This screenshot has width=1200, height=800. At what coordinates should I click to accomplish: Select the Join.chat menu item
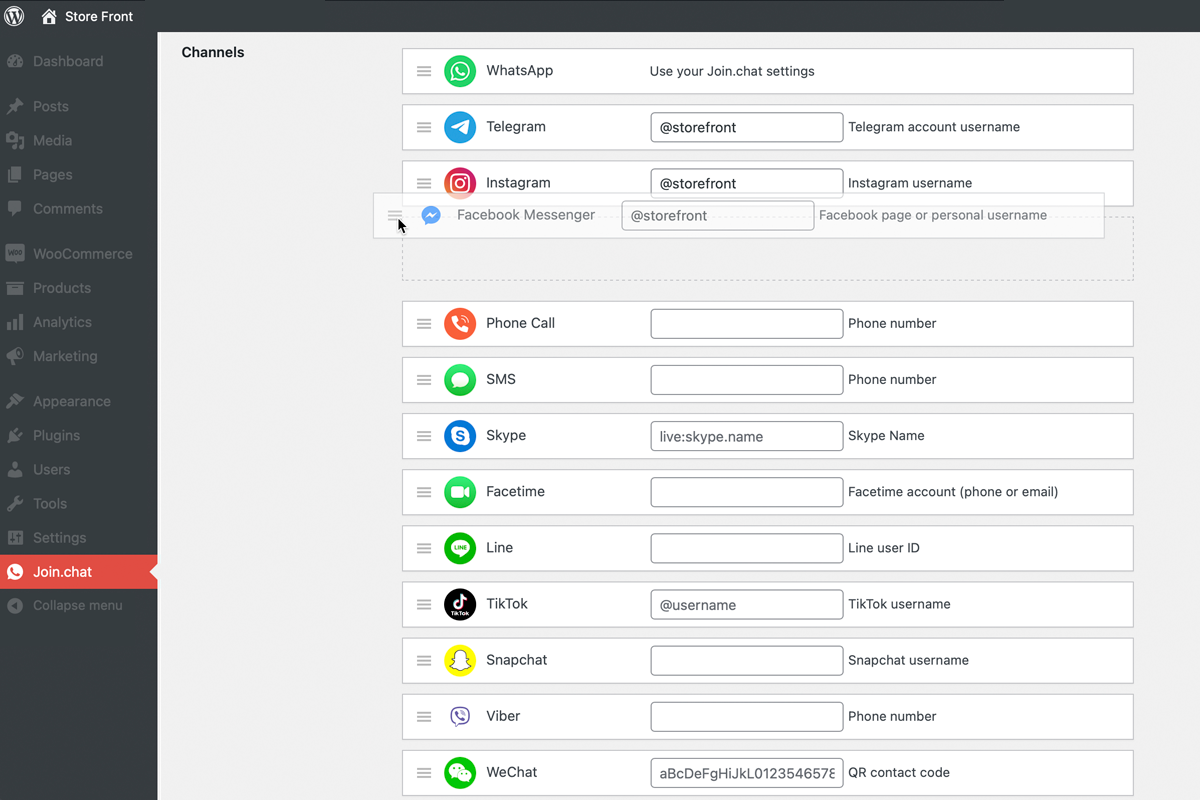78,572
